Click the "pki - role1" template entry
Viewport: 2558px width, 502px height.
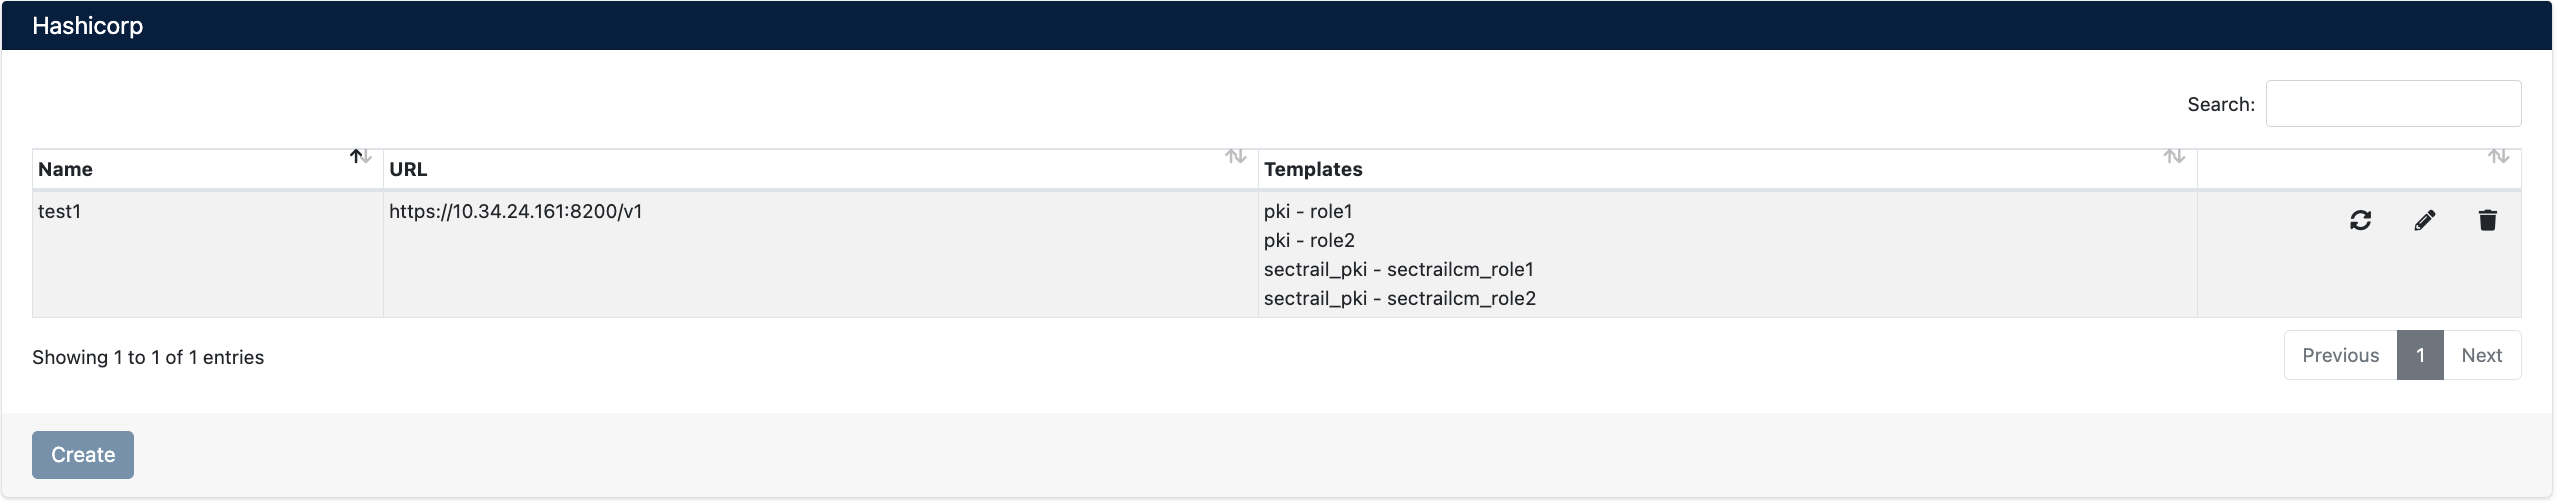pyautogui.click(x=1308, y=212)
